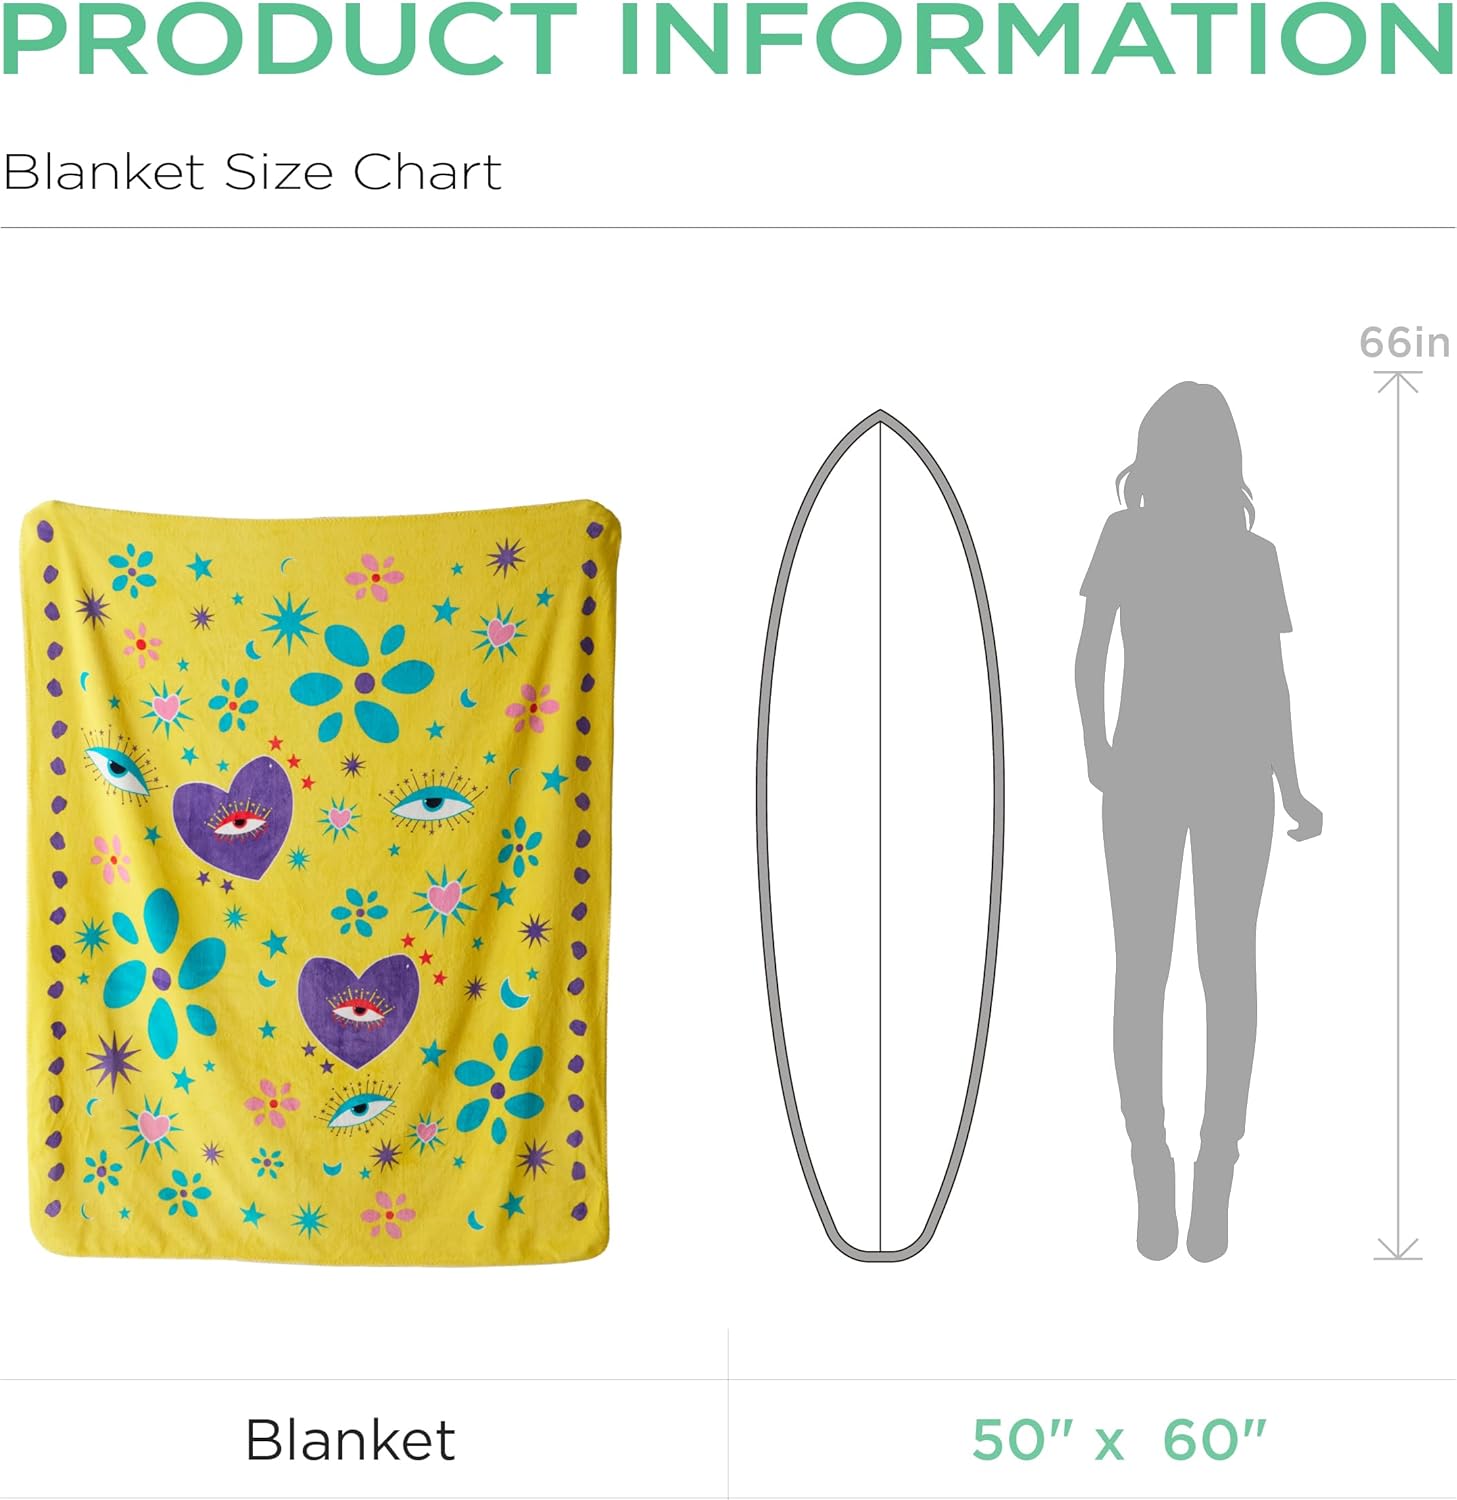
Task: Click the purple starburst at blanket top right
Action: coord(505,556)
